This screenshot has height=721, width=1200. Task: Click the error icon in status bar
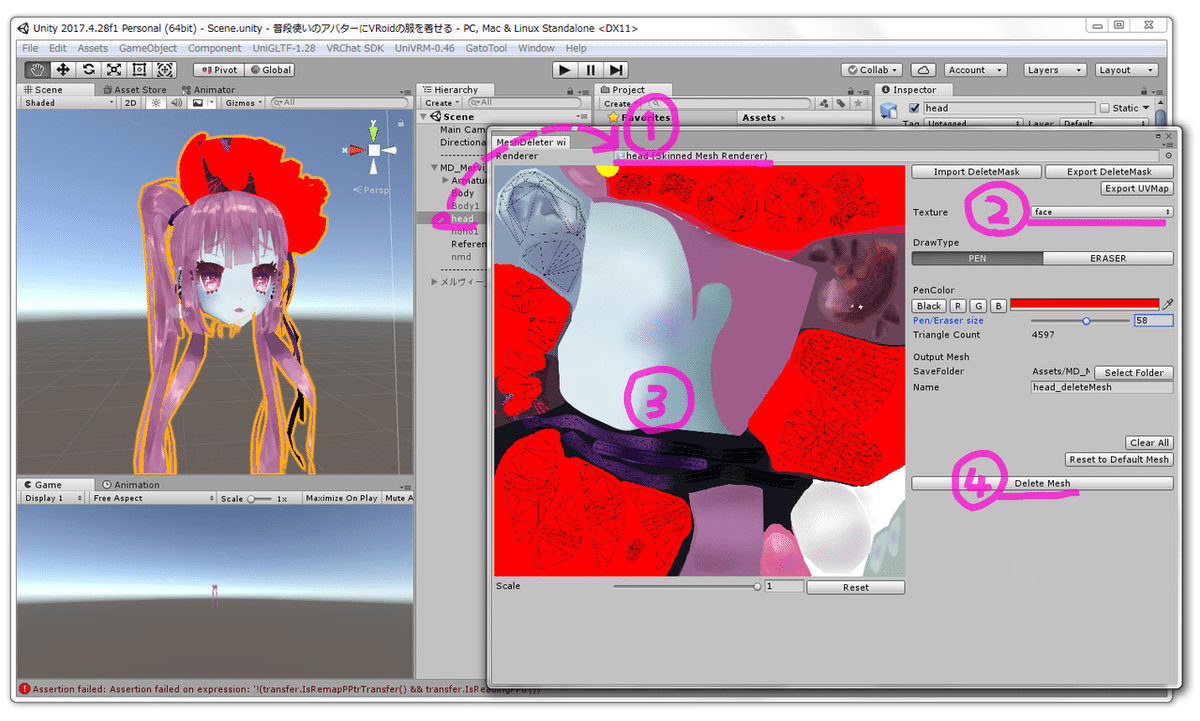(24, 689)
